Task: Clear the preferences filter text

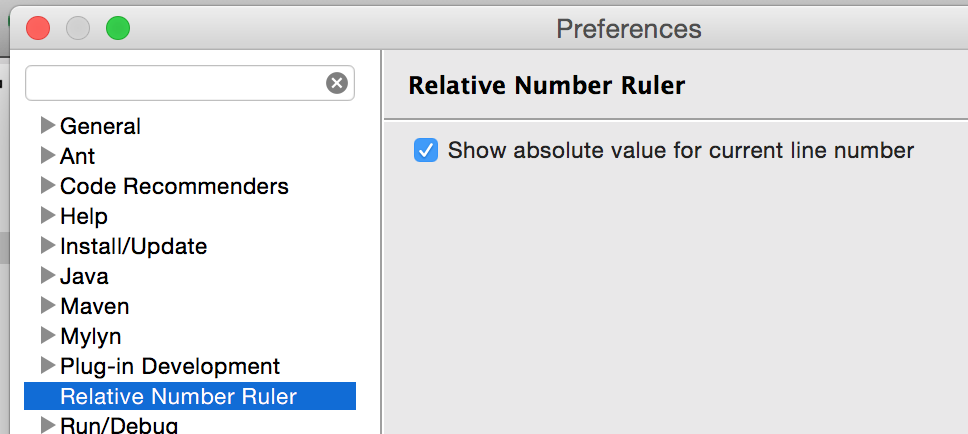Action: pyautogui.click(x=337, y=83)
